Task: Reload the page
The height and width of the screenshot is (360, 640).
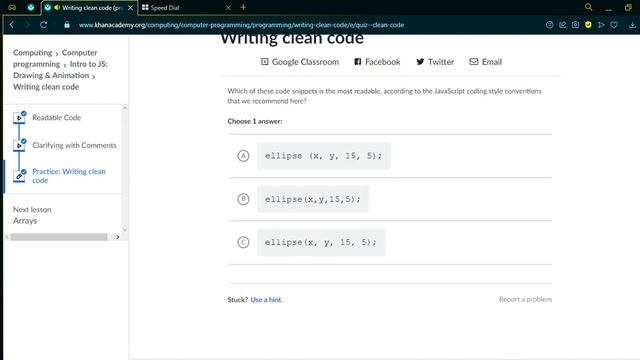Action: pyautogui.click(x=43, y=24)
